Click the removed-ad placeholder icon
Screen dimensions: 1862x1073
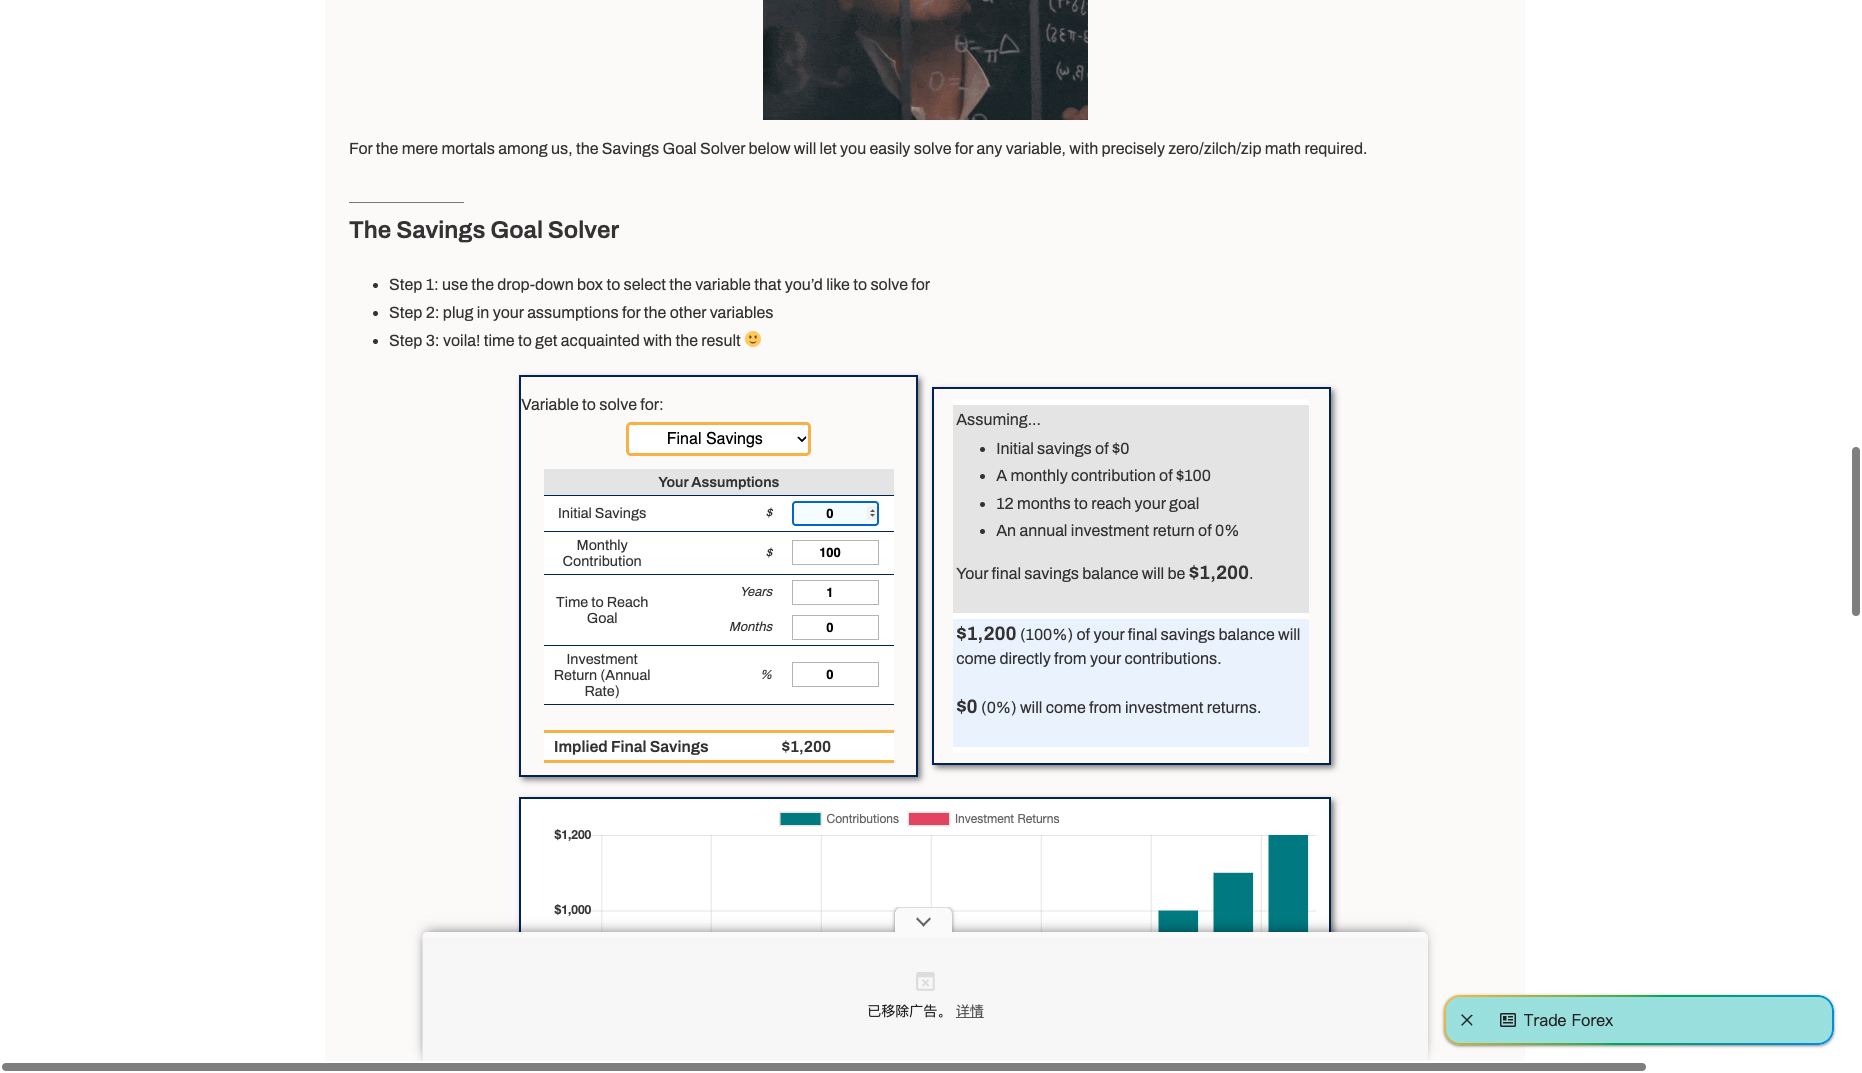[925, 982]
